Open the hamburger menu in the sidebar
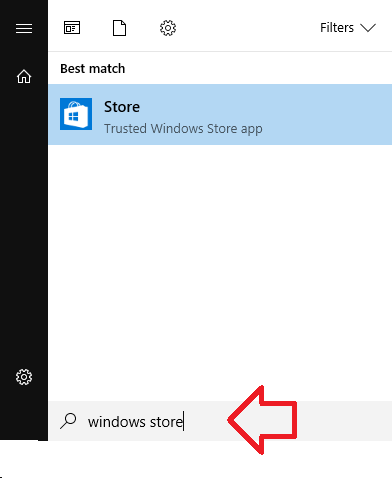392x480 pixels. [24, 28]
